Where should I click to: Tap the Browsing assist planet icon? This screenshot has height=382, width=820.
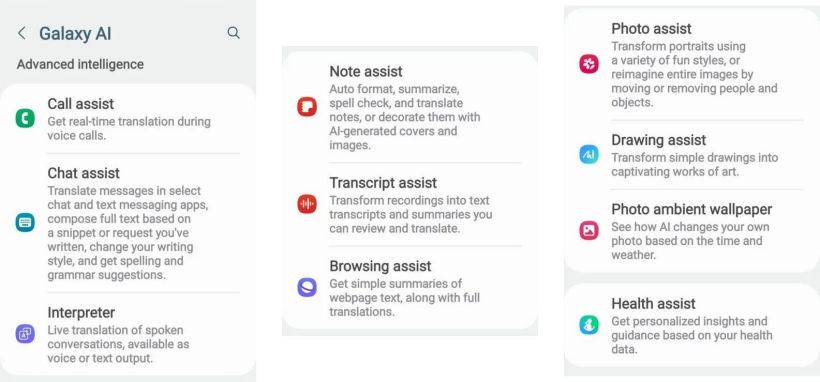coord(307,287)
